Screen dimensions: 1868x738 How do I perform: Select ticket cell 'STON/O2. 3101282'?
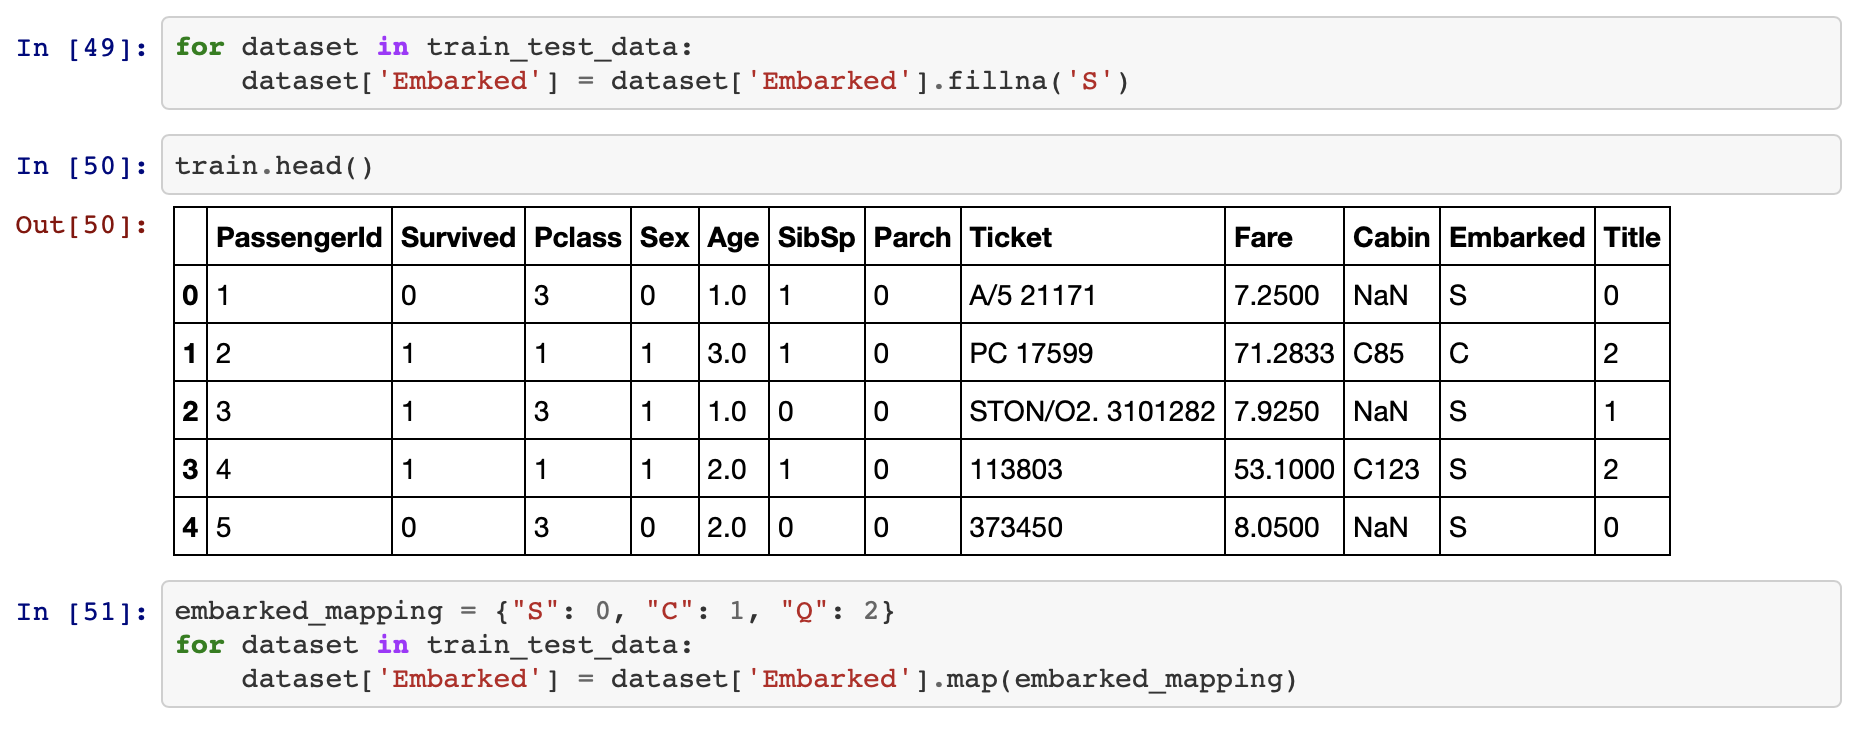click(x=1092, y=411)
